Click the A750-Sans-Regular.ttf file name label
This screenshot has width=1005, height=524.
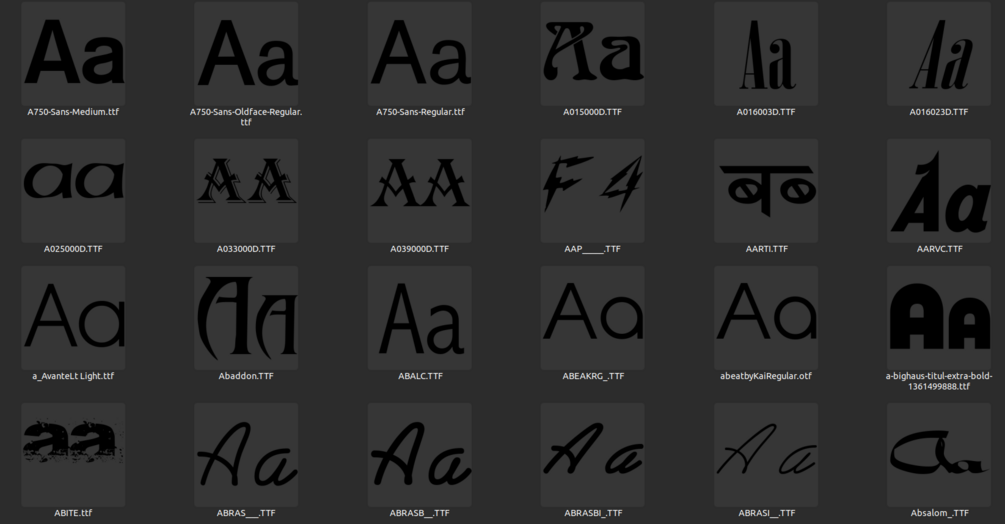(420, 111)
